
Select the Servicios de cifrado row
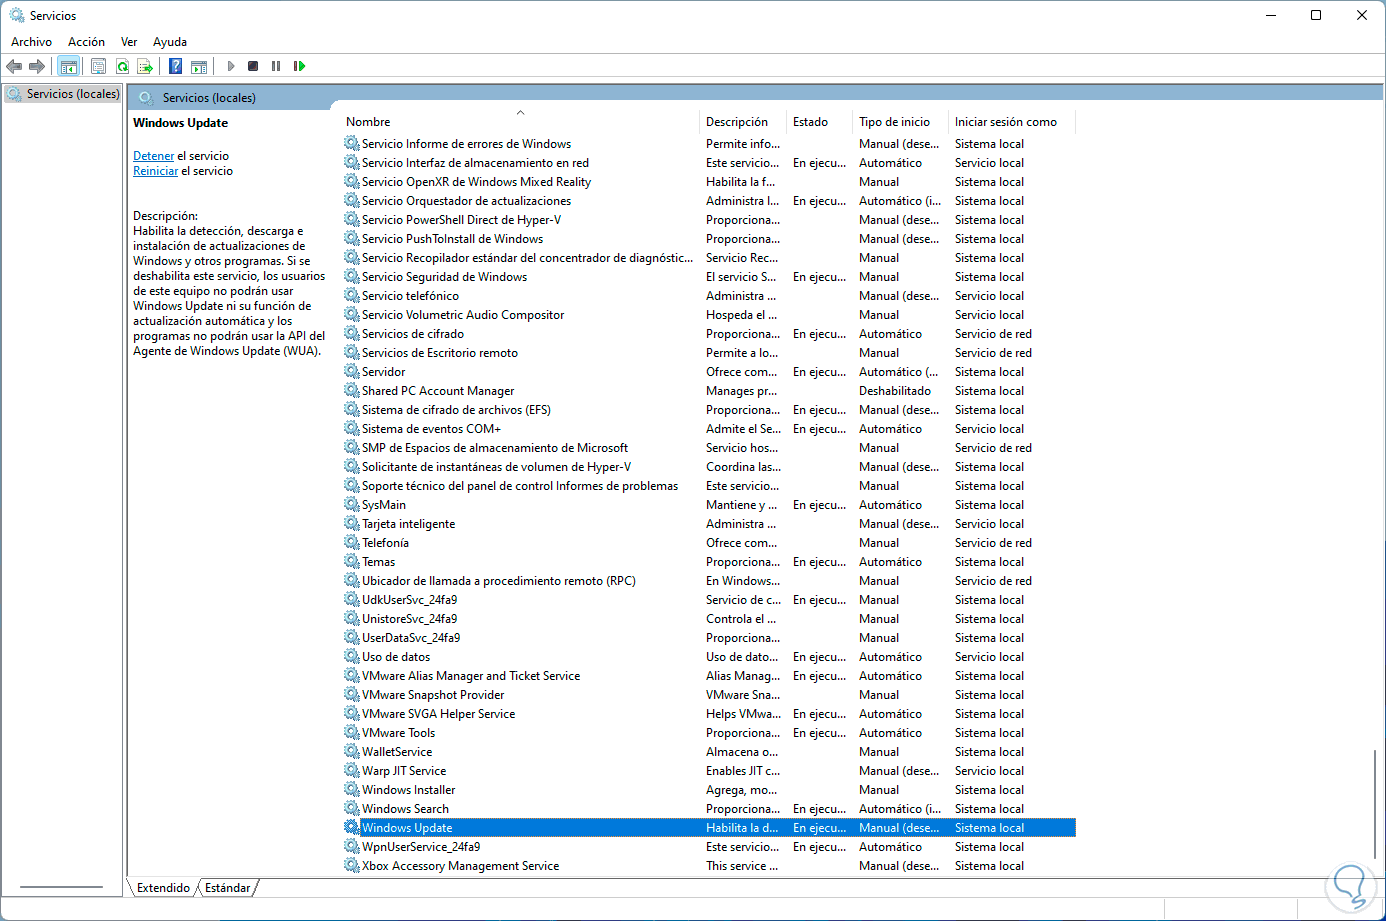[709, 334]
